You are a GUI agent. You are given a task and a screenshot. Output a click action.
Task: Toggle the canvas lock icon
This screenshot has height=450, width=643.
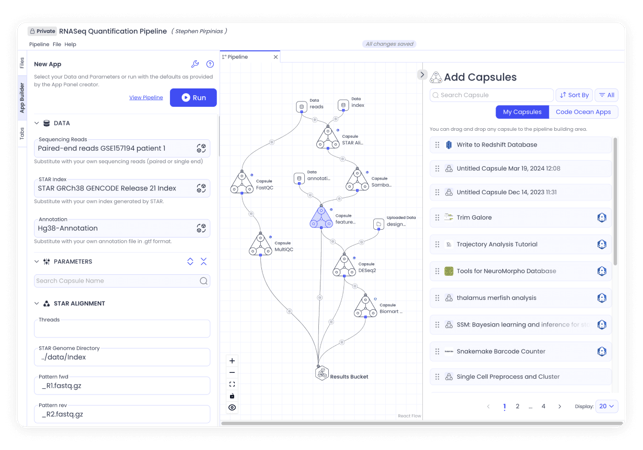click(x=232, y=396)
